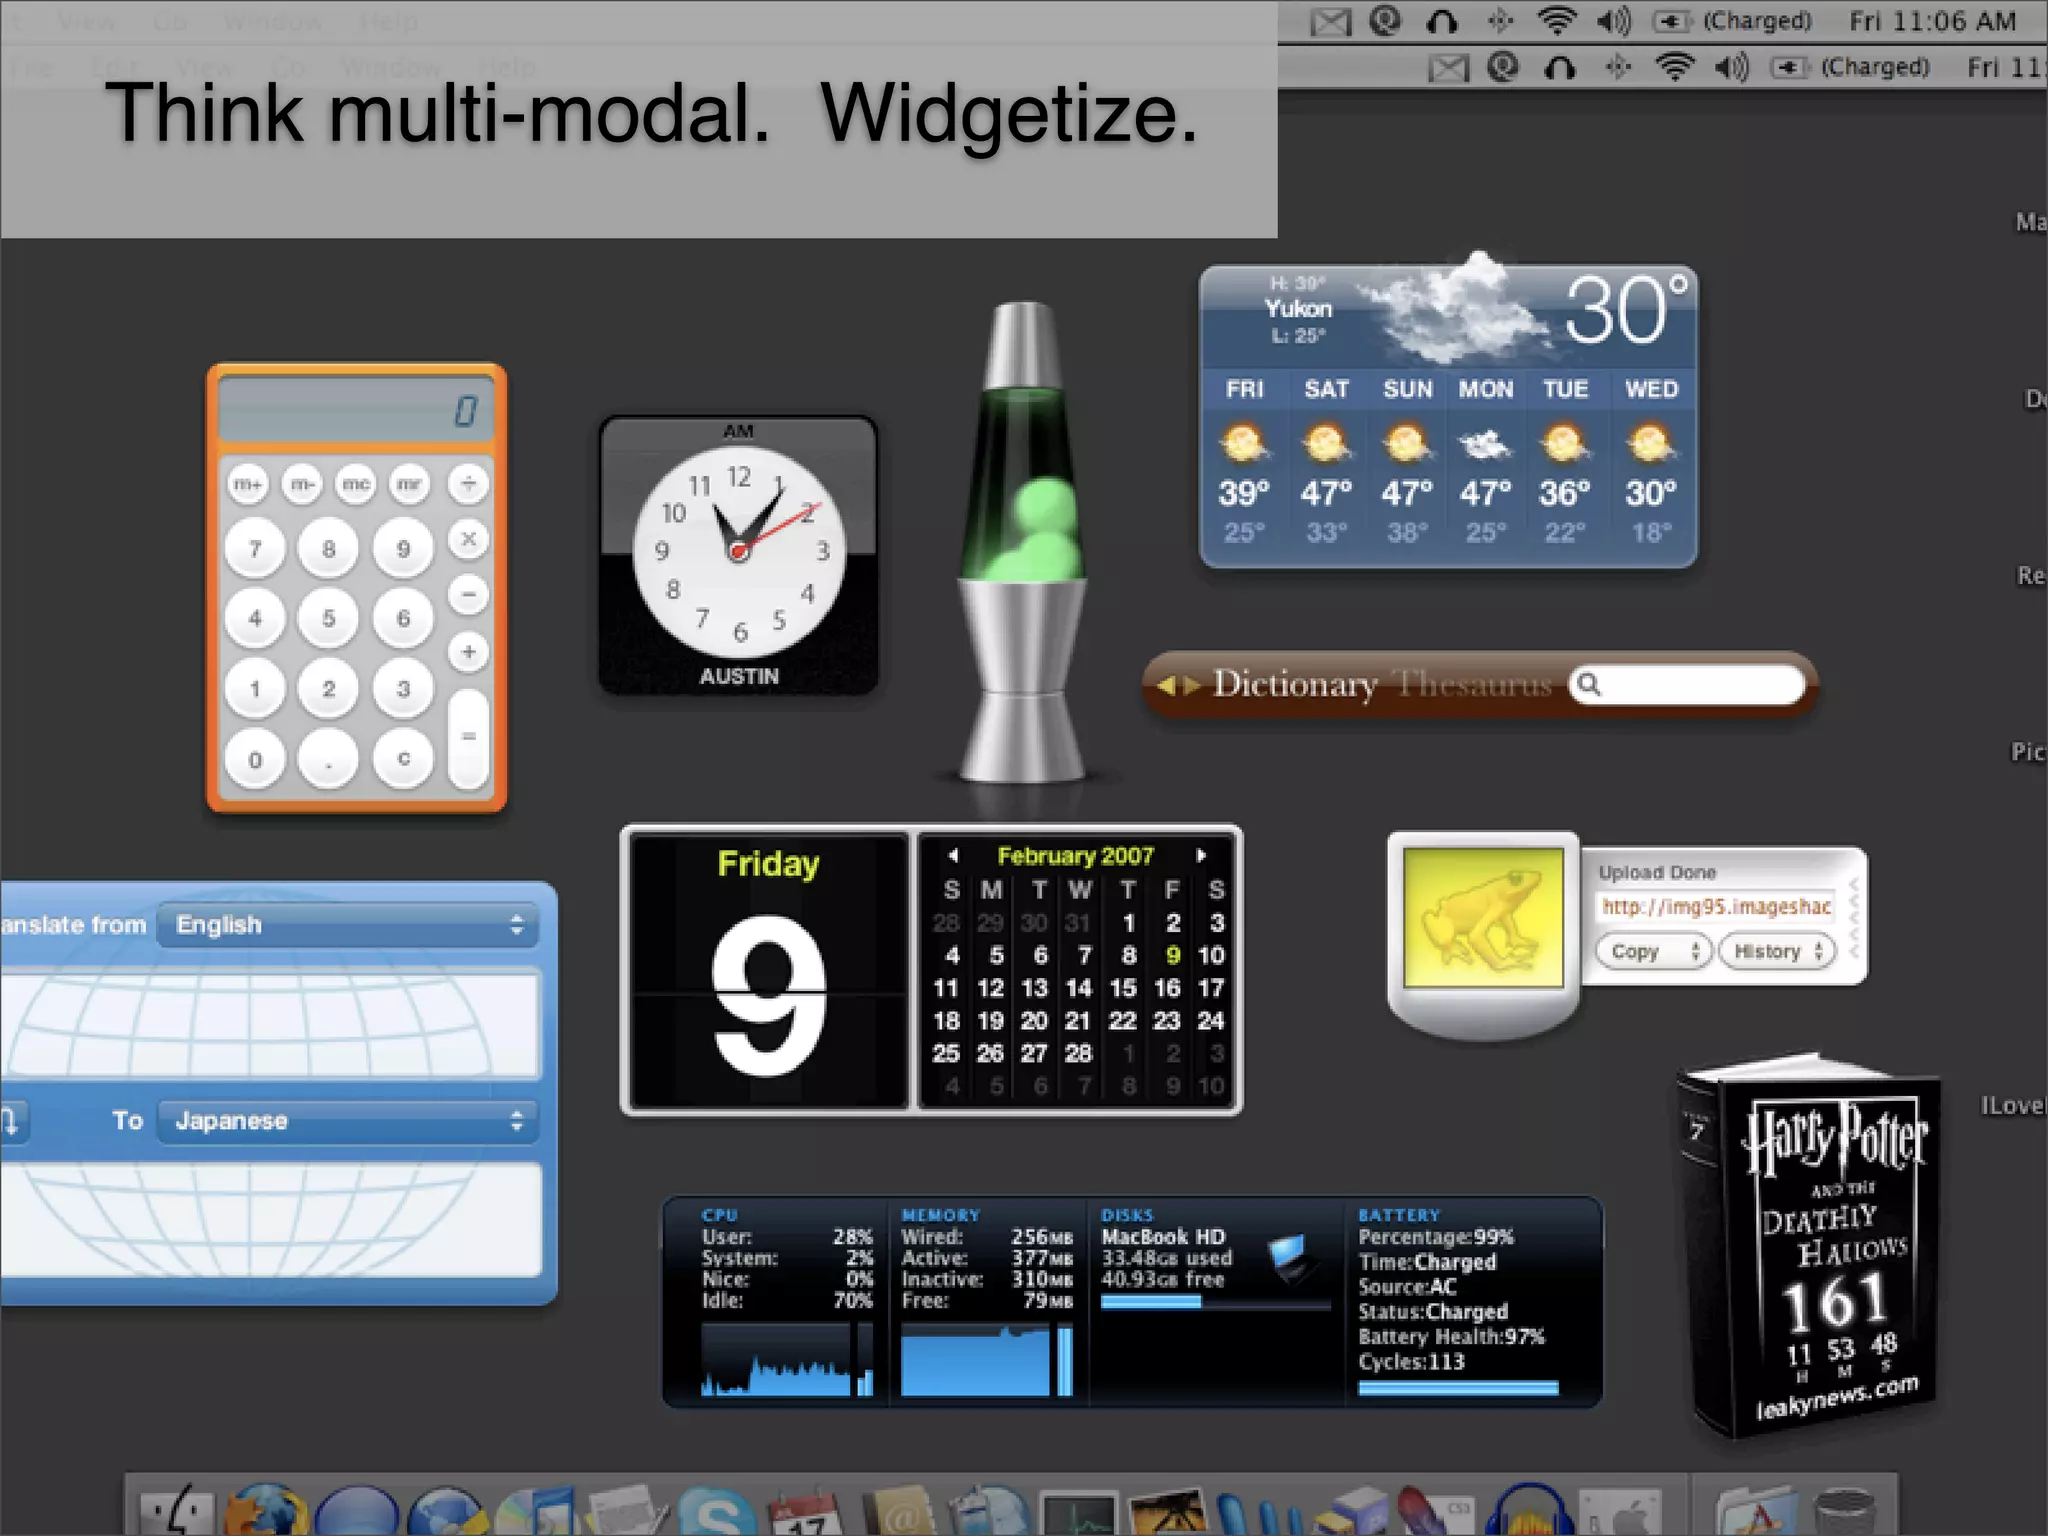Click the Dictionary search input field
The image size is (2048, 1536).
(1687, 685)
